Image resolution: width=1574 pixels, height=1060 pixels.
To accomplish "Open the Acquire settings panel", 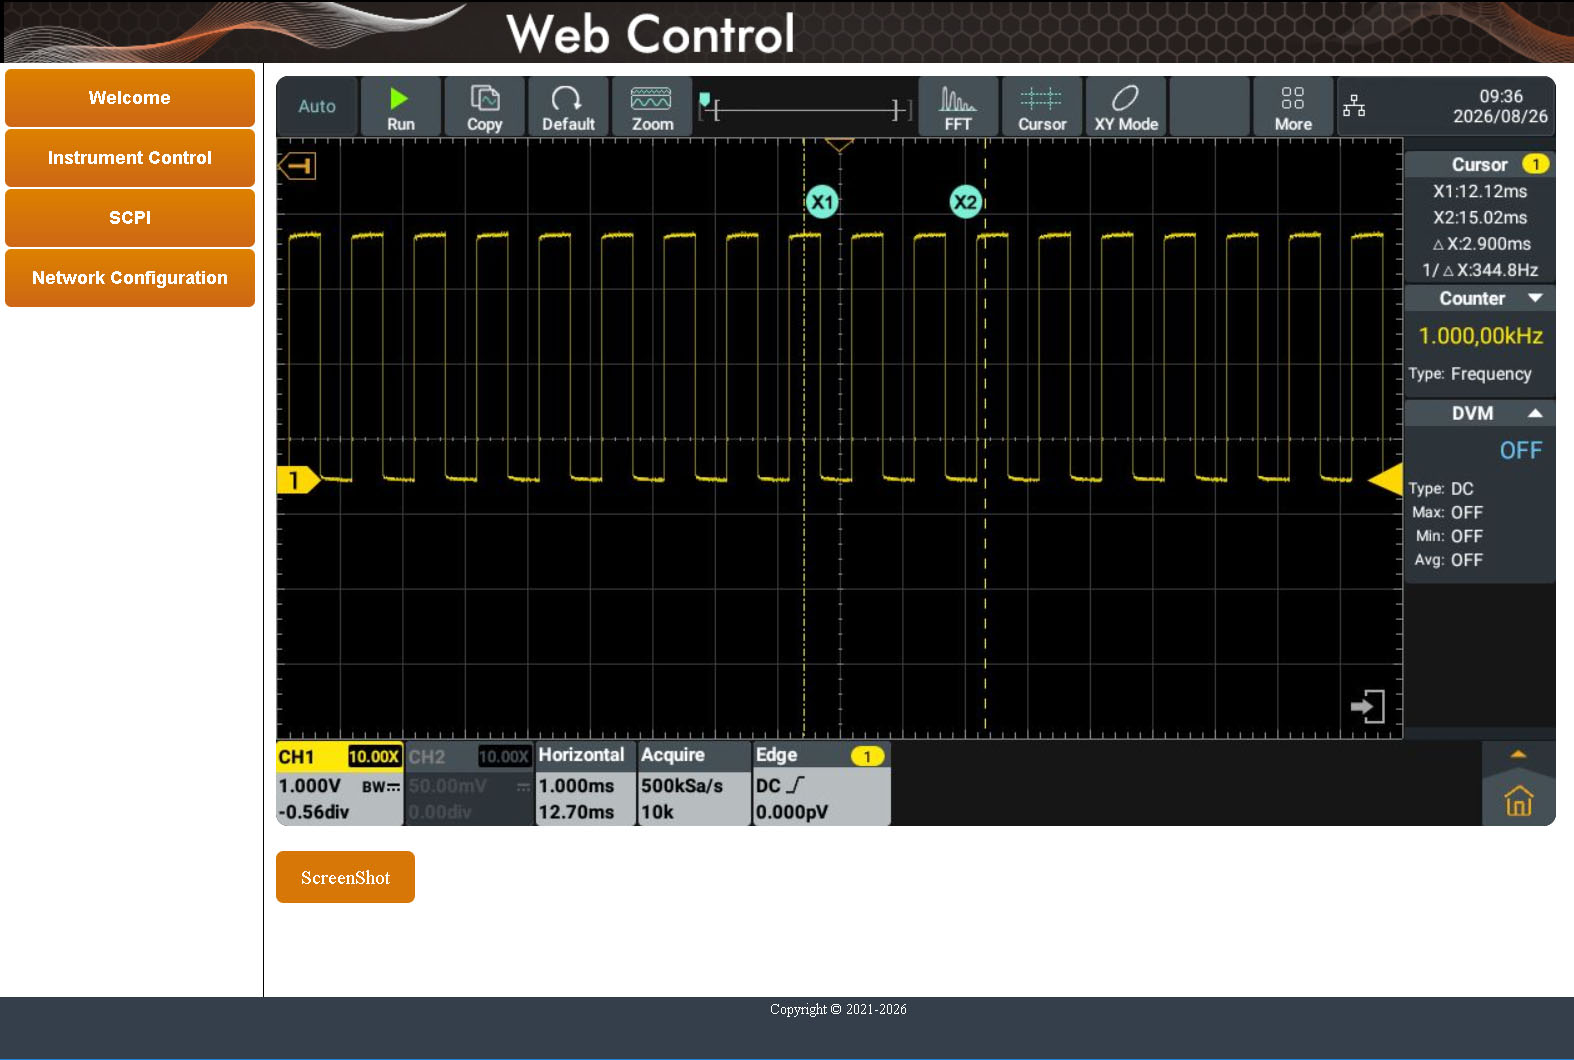I will pos(694,784).
